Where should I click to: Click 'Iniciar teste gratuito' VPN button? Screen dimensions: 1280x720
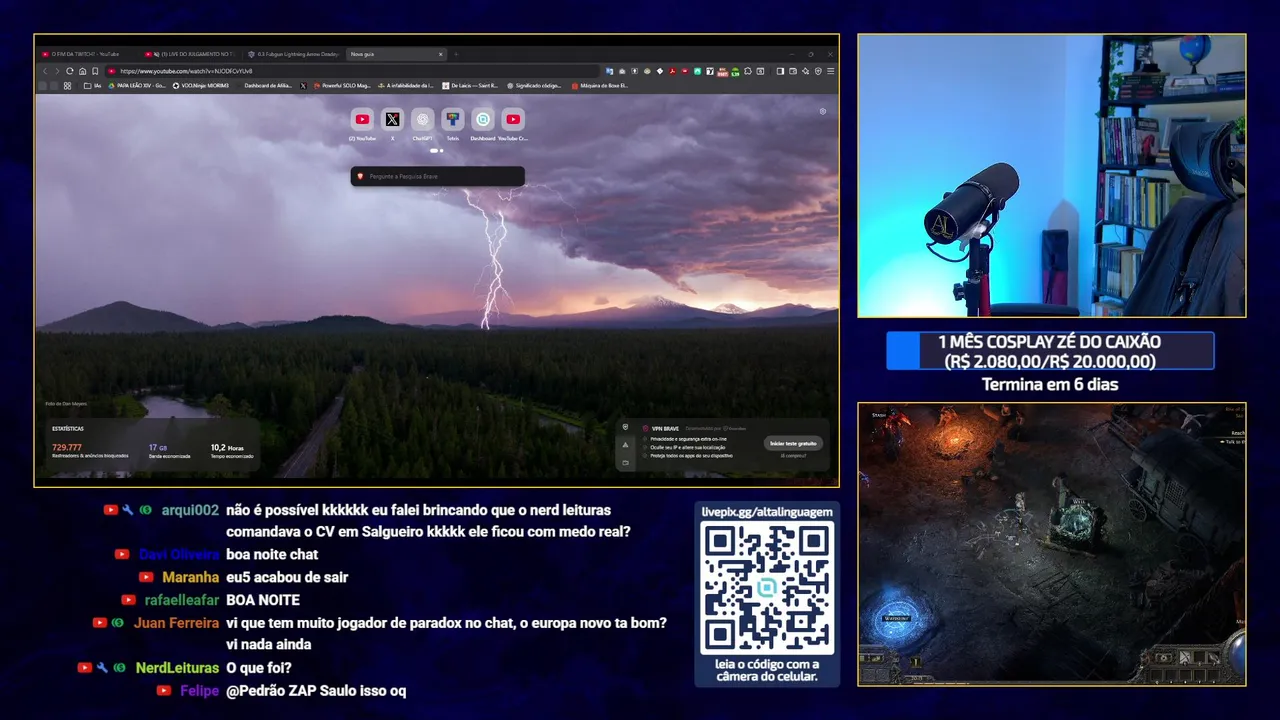coord(793,443)
